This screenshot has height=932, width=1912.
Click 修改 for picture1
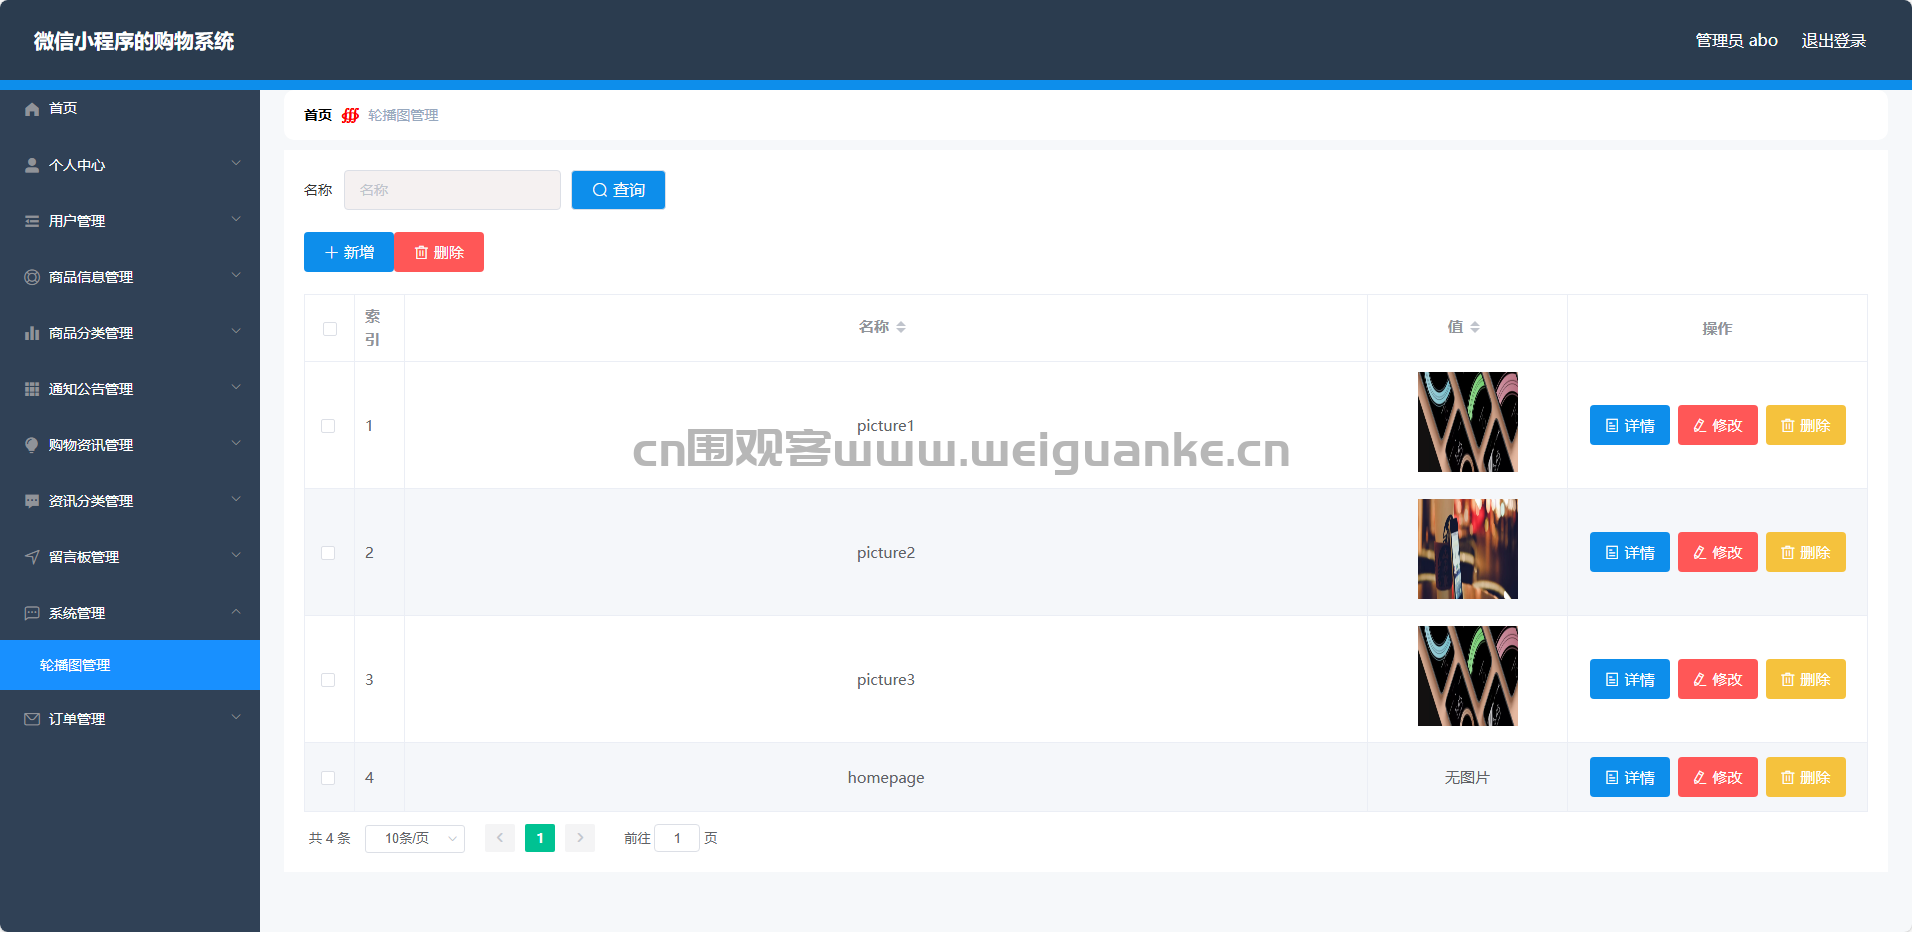[x=1718, y=425]
